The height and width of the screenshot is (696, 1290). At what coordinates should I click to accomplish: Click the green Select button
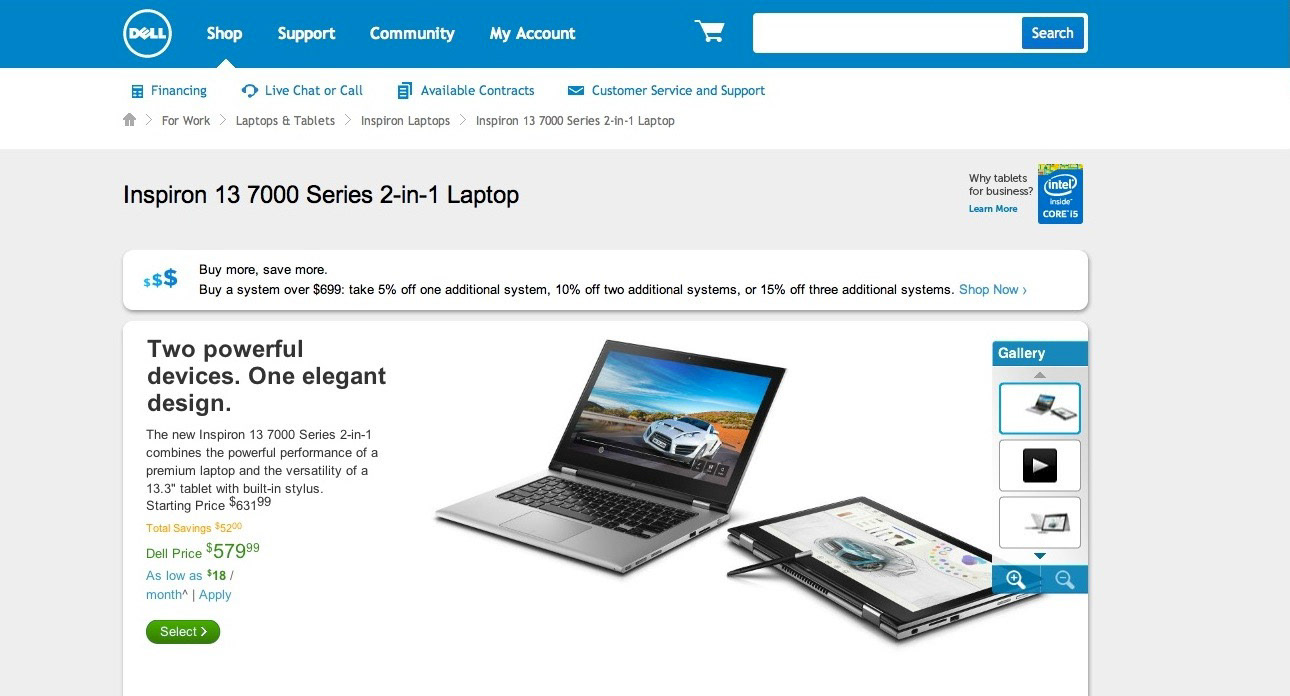point(183,631)
